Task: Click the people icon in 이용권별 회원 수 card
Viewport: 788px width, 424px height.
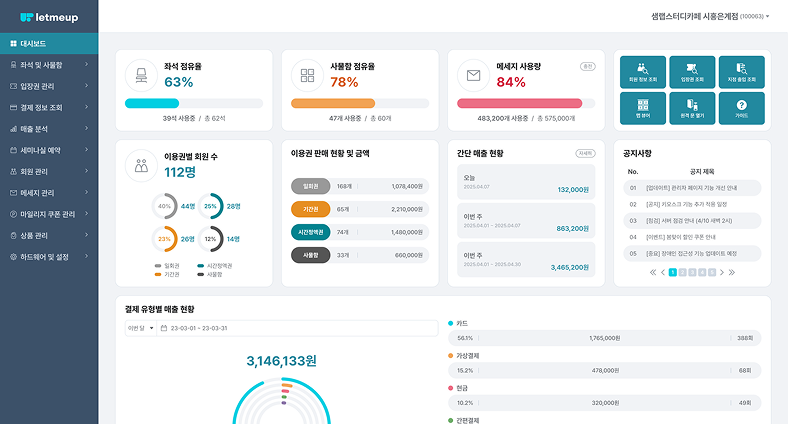Action: pyautogui.click(x=141, y=165)
